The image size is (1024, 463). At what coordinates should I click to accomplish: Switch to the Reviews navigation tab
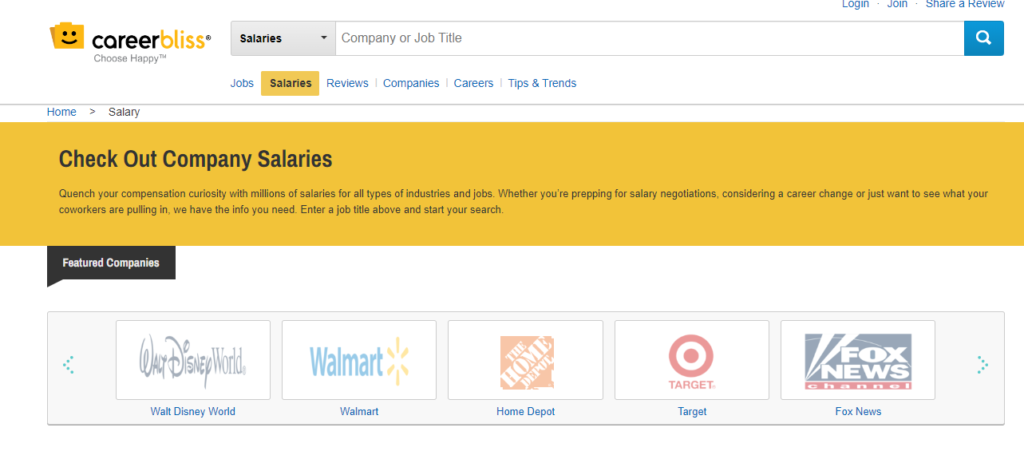click(347, 84)
